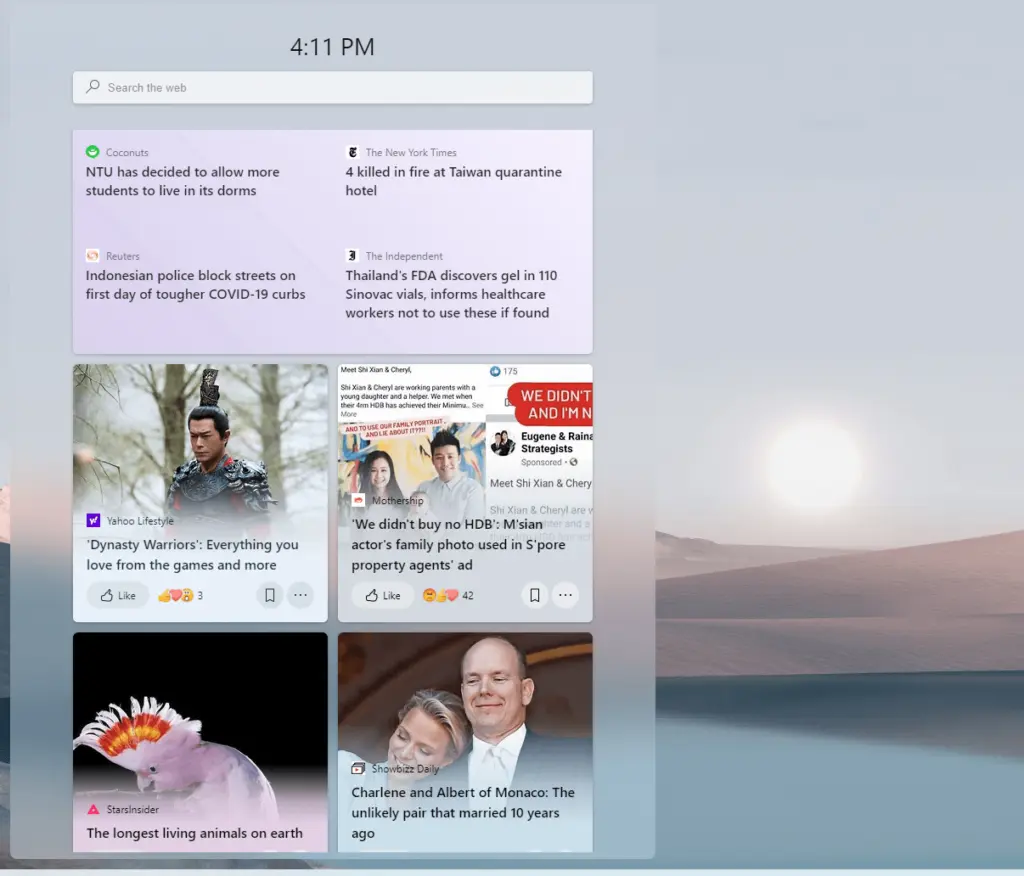Image resolution: width=1024 pixels, height=876 pixels.
Task: Open the Mothership article image
Action: (465, 428)
